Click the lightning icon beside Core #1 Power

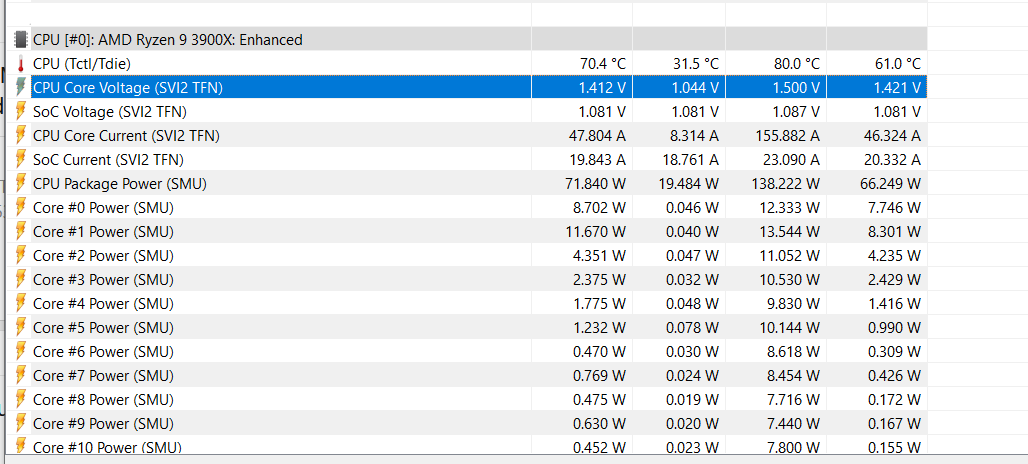pyautogui.click(x=21, y=232)
